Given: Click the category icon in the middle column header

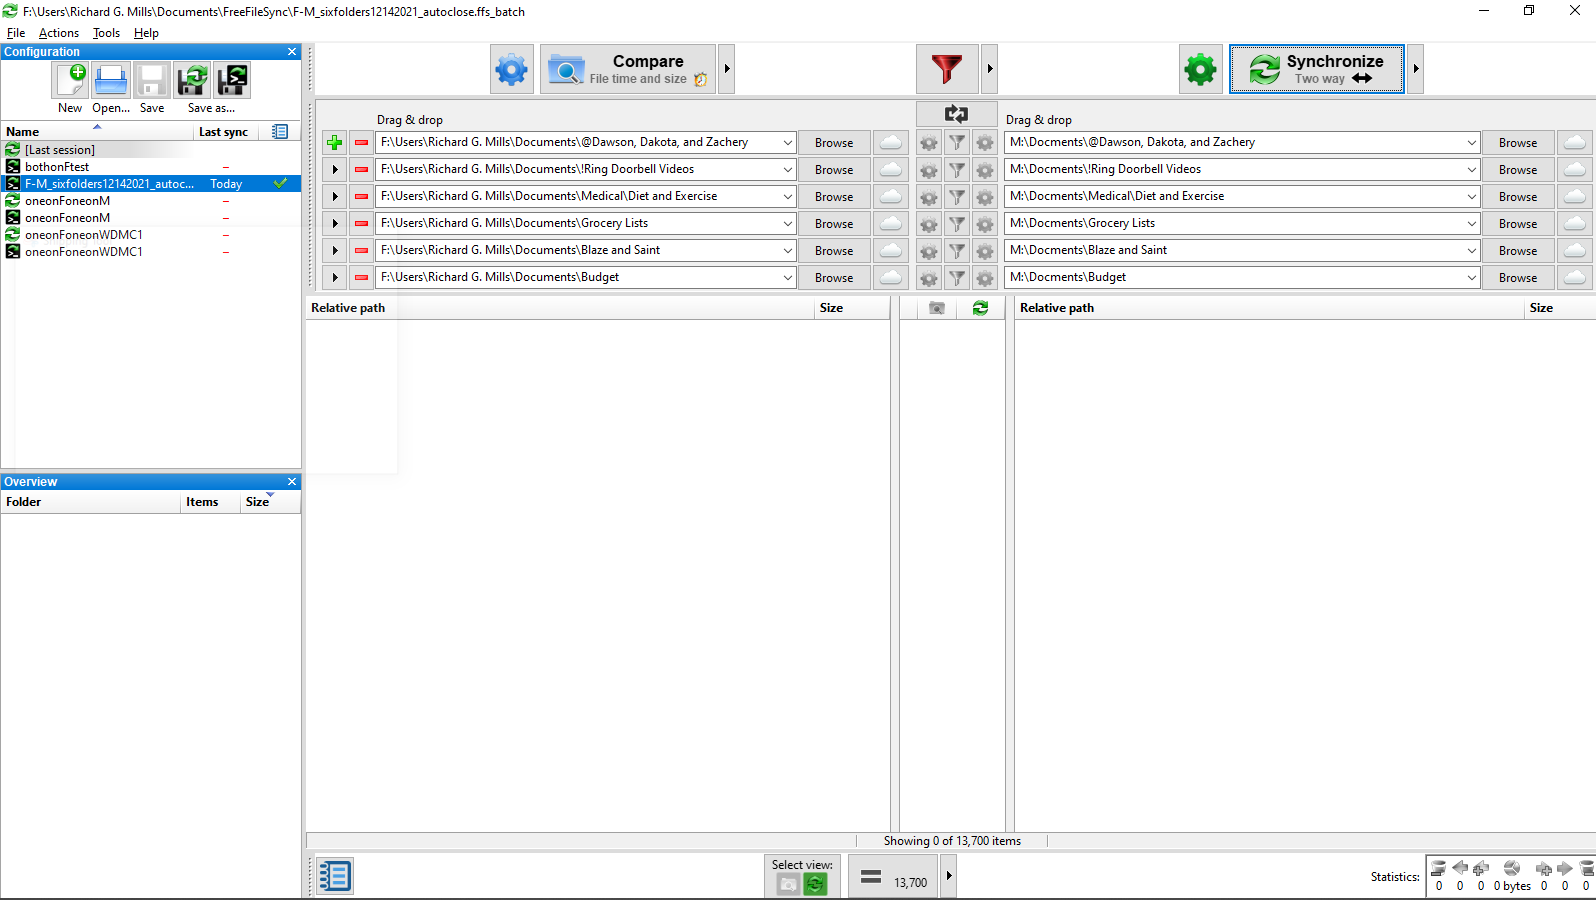Looking at the screenshot, I should pyautogui.click(x=936, y=308).
